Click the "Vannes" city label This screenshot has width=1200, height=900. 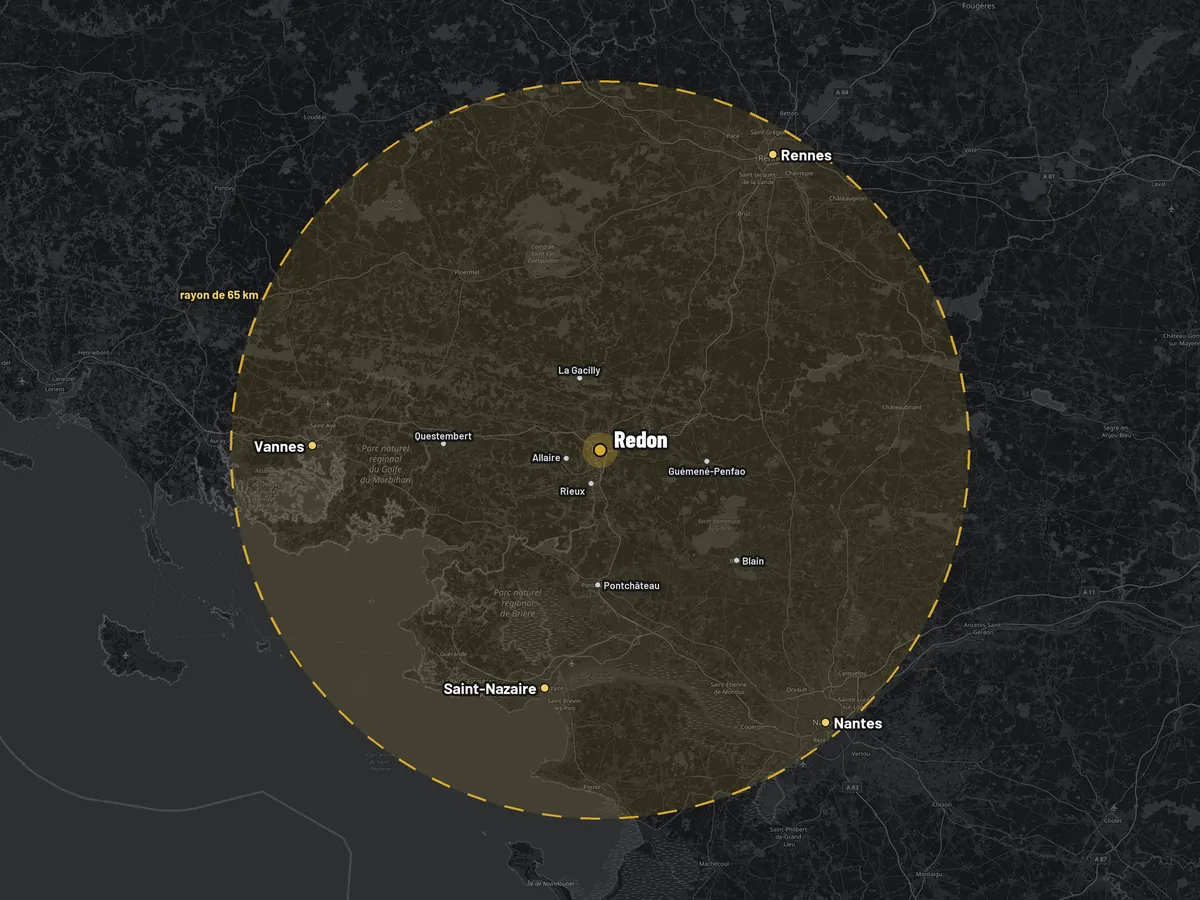[x=279, y=446]
